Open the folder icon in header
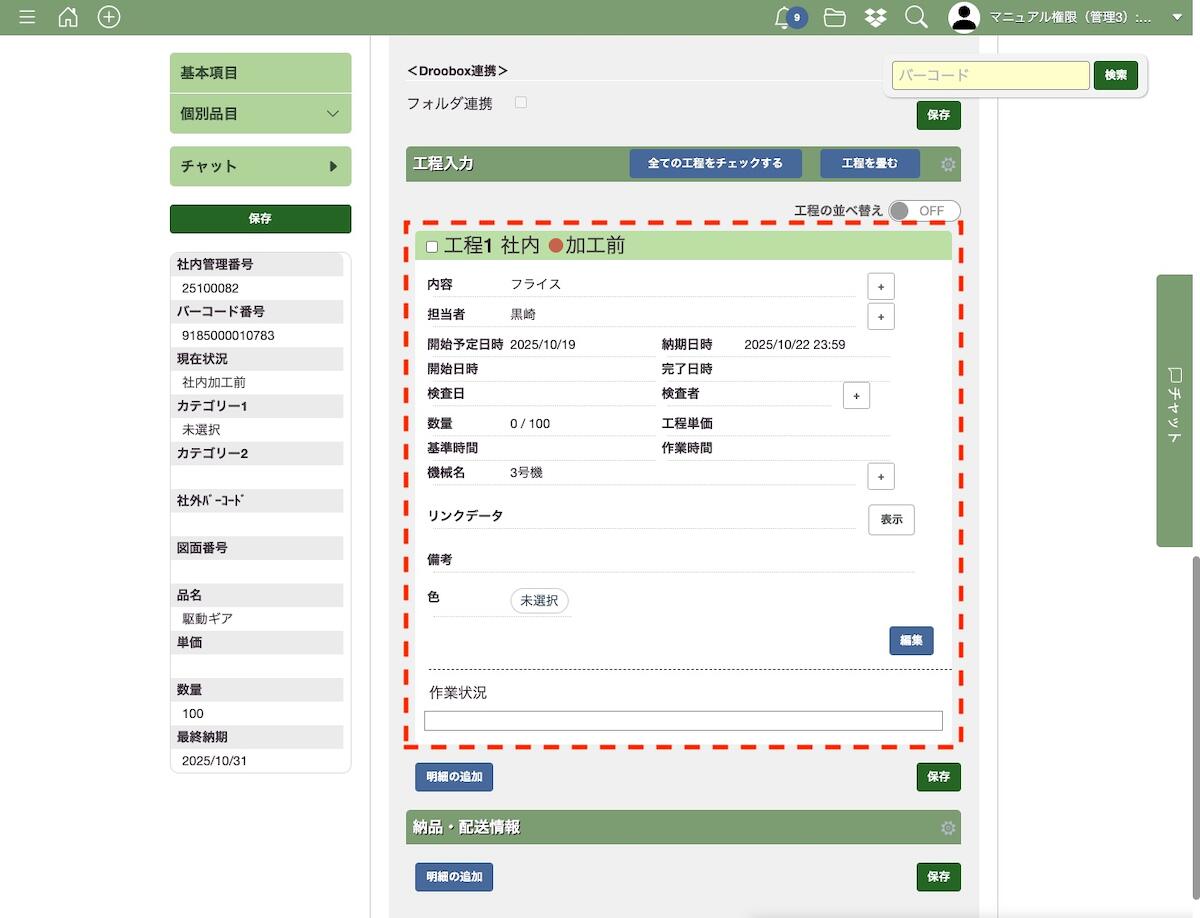1200x918 pixels. click(835, 17)
